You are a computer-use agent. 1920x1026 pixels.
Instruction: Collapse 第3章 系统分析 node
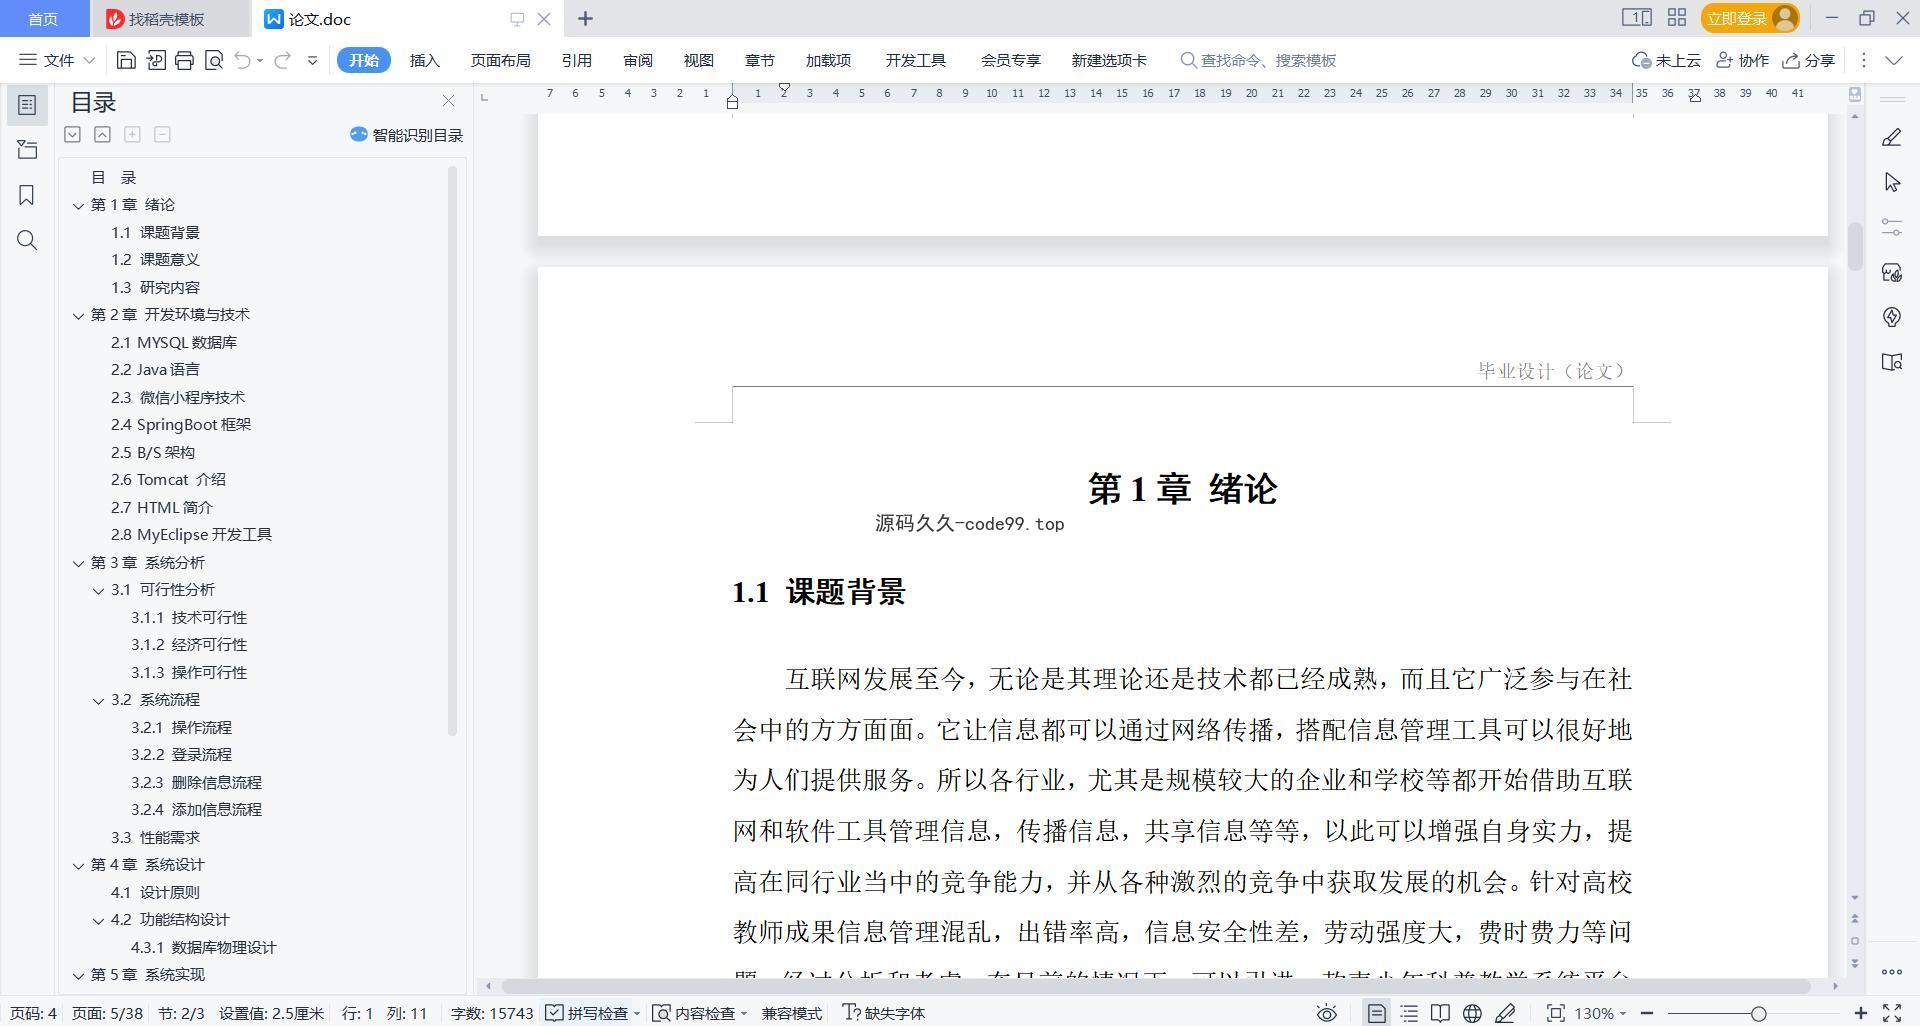click(x=78, y=563)
